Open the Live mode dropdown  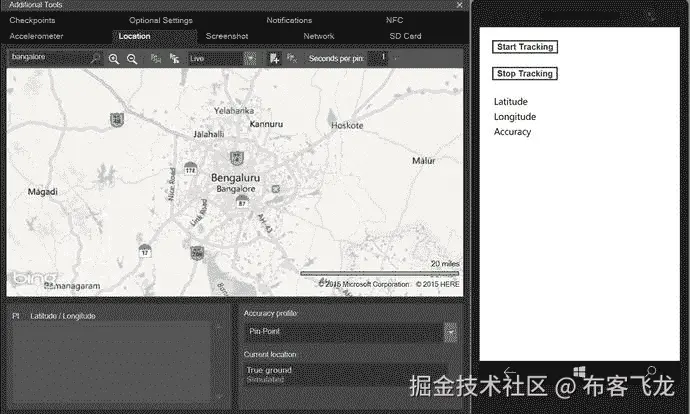point(250,59)
